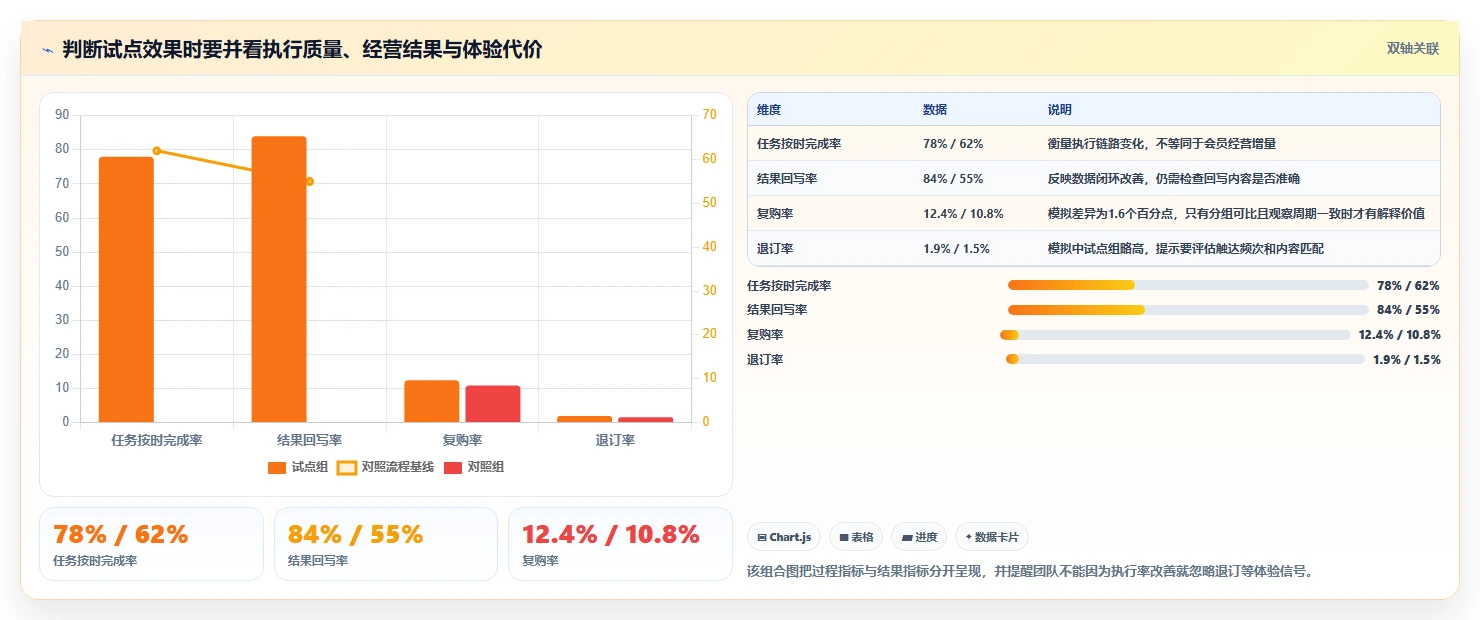Click the orange 试点组 legend swatch
Viewport: 1480px width, 620px height.
point(277,468)
